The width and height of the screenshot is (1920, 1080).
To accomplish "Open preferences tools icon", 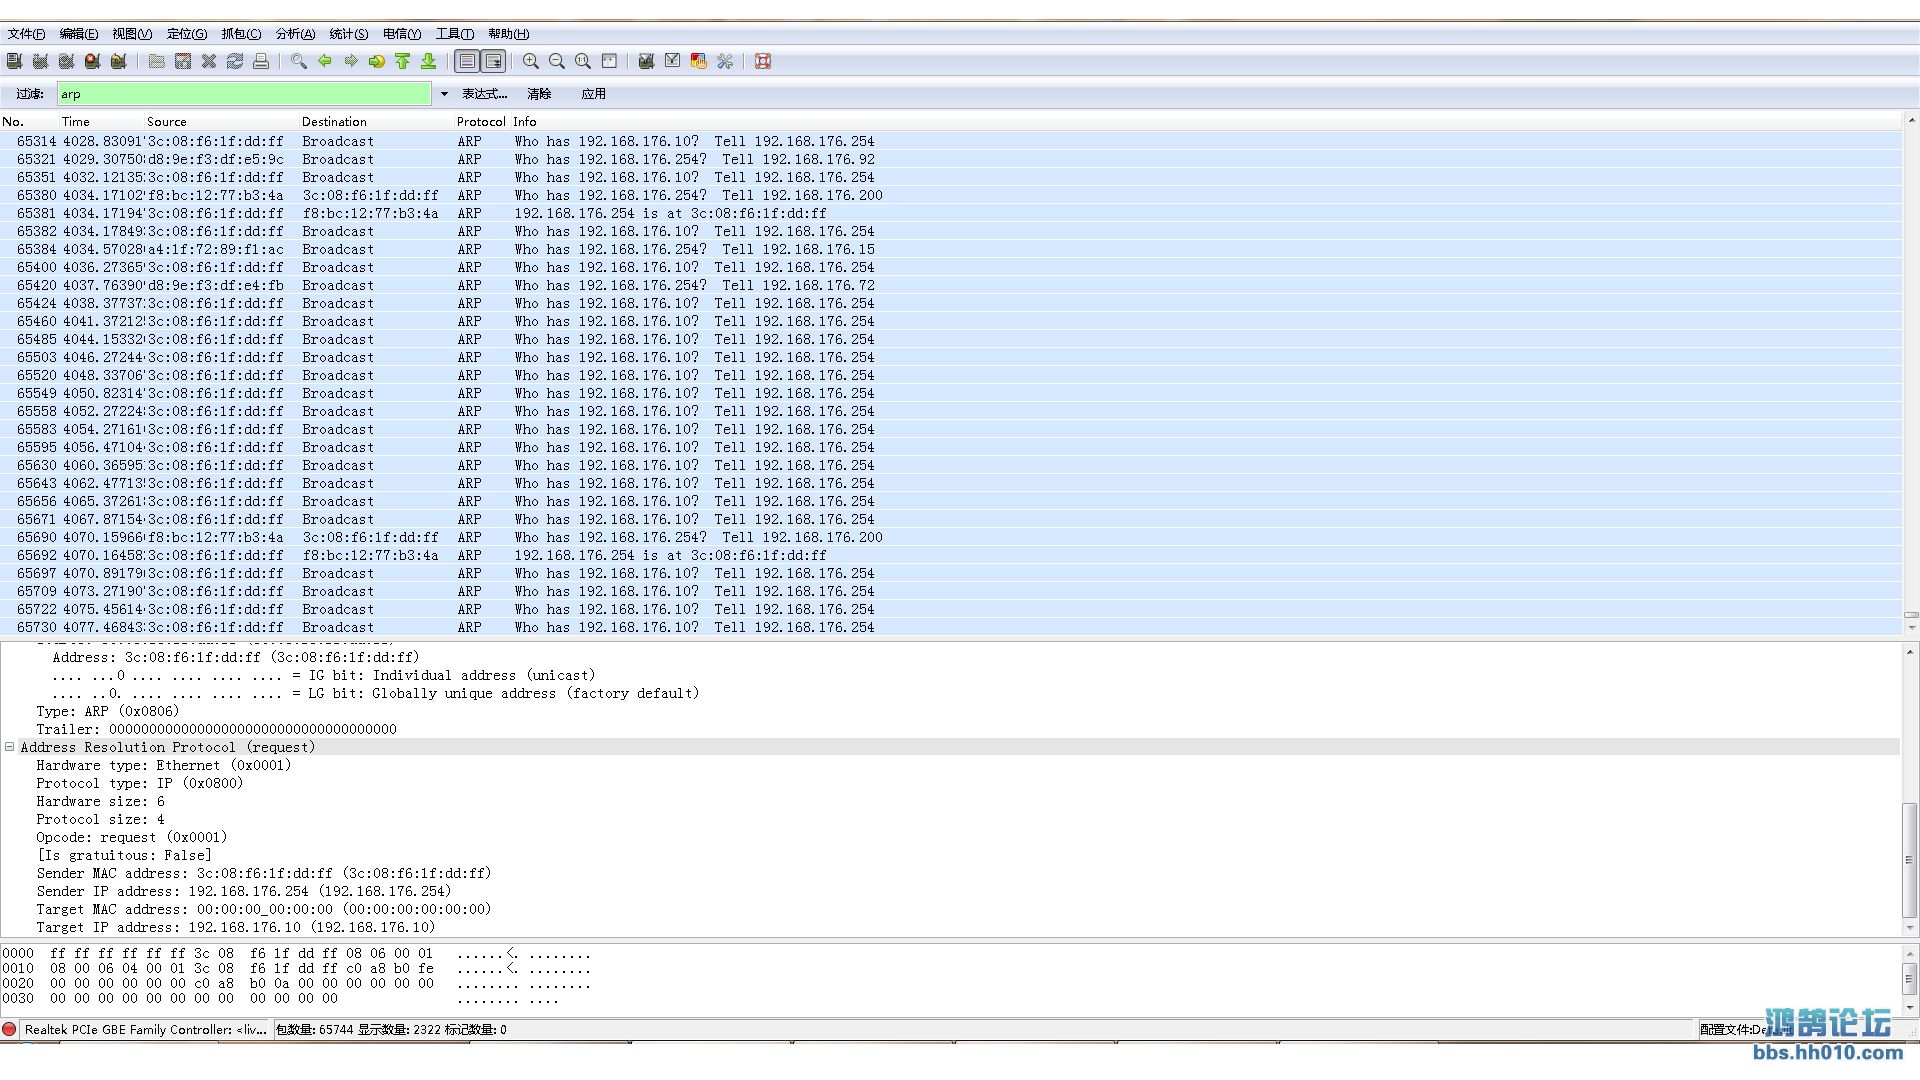I will [725, 61].
